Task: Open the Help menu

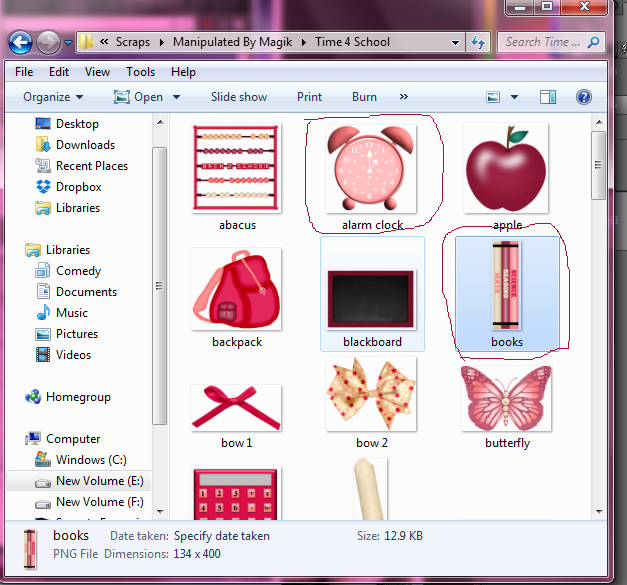Action: tap(183, 72)
